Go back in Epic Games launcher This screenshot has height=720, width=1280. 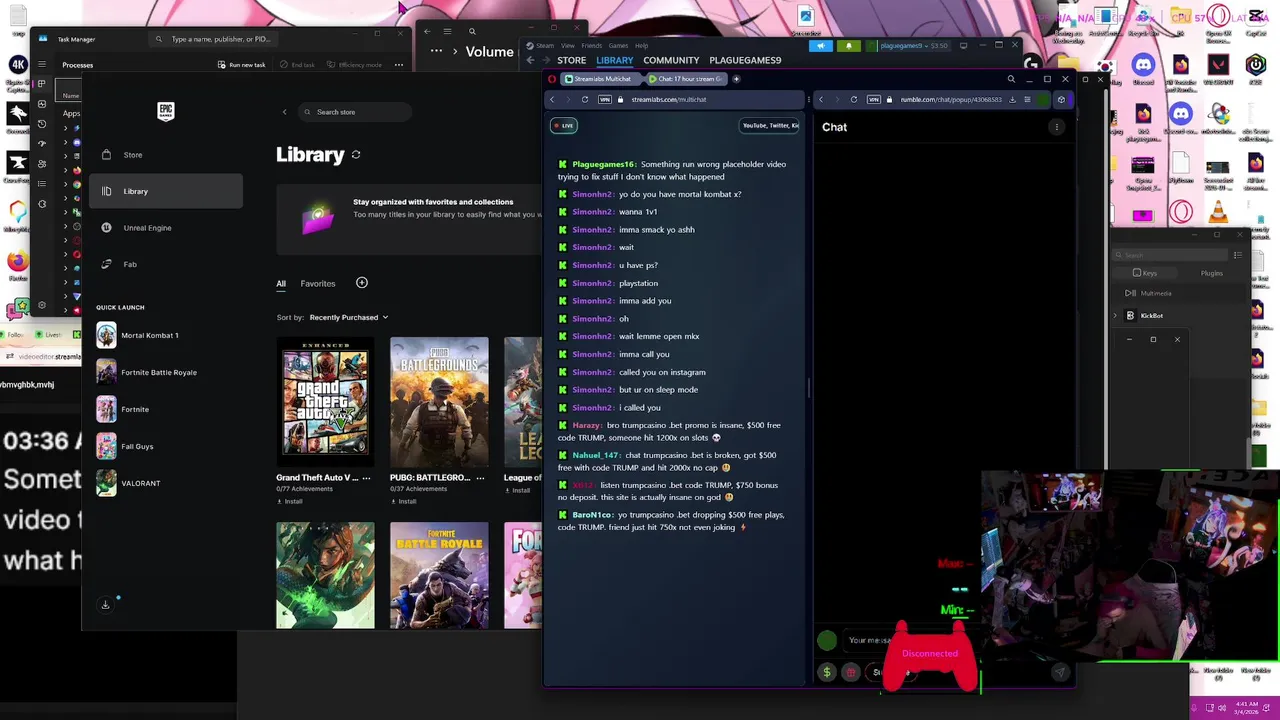[284, 112]
